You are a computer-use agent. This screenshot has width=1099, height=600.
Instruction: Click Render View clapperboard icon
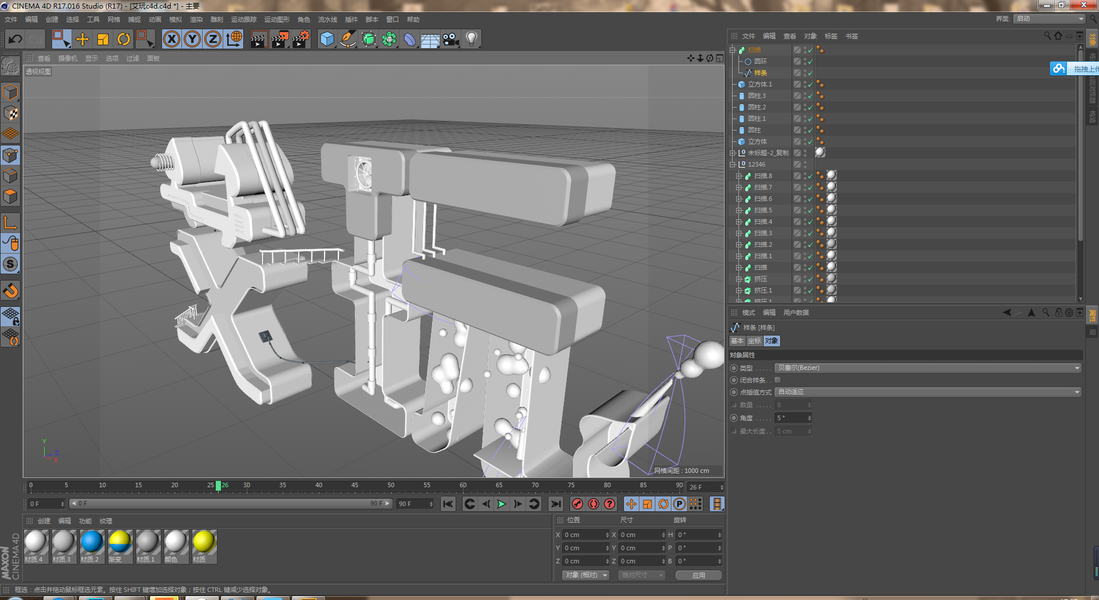(259, 39)
